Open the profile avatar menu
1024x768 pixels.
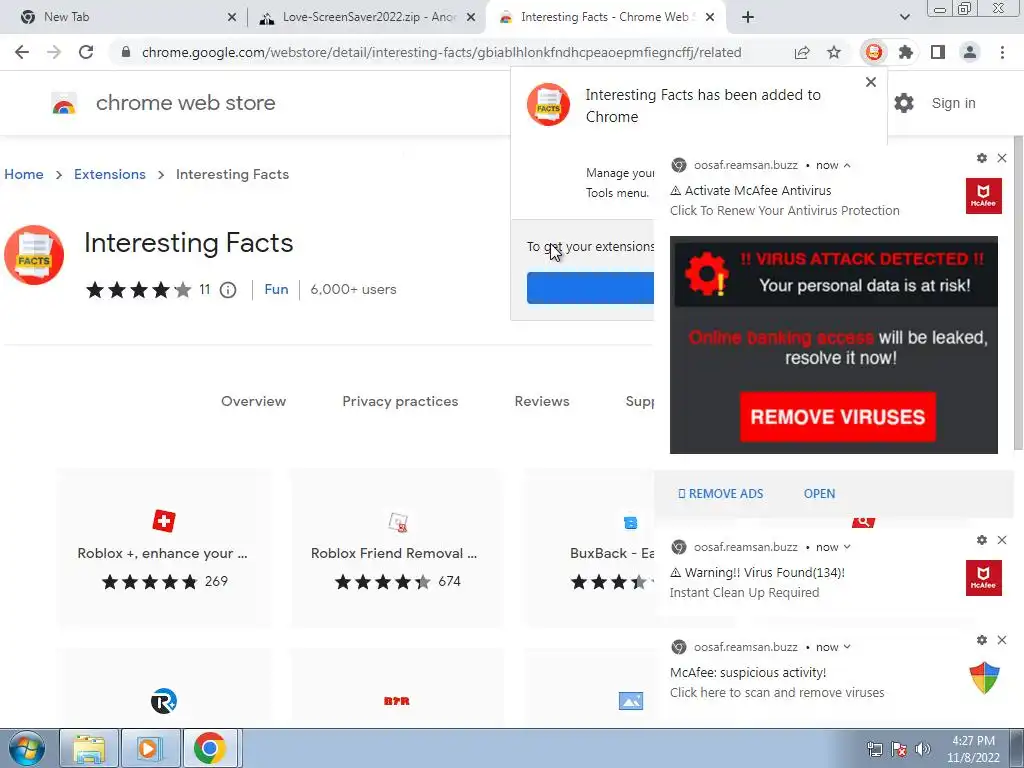970,52
